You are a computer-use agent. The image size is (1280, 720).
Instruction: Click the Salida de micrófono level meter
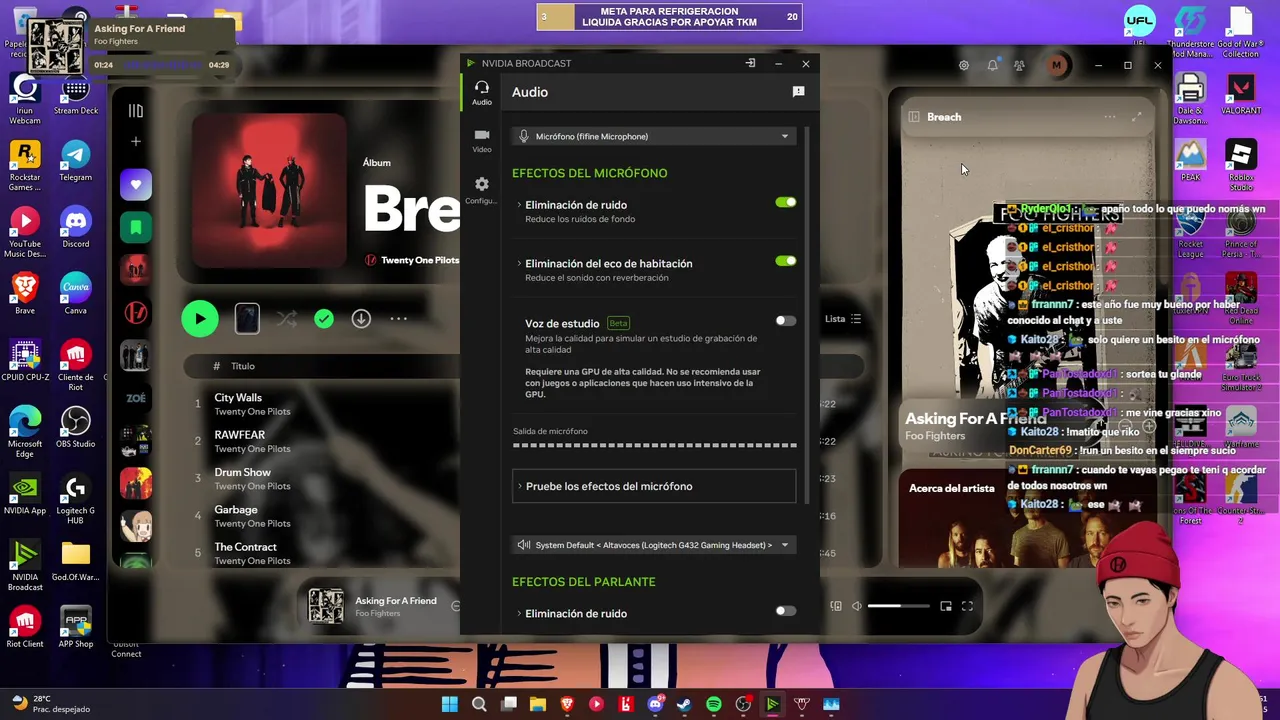click(x=654, y=445)
